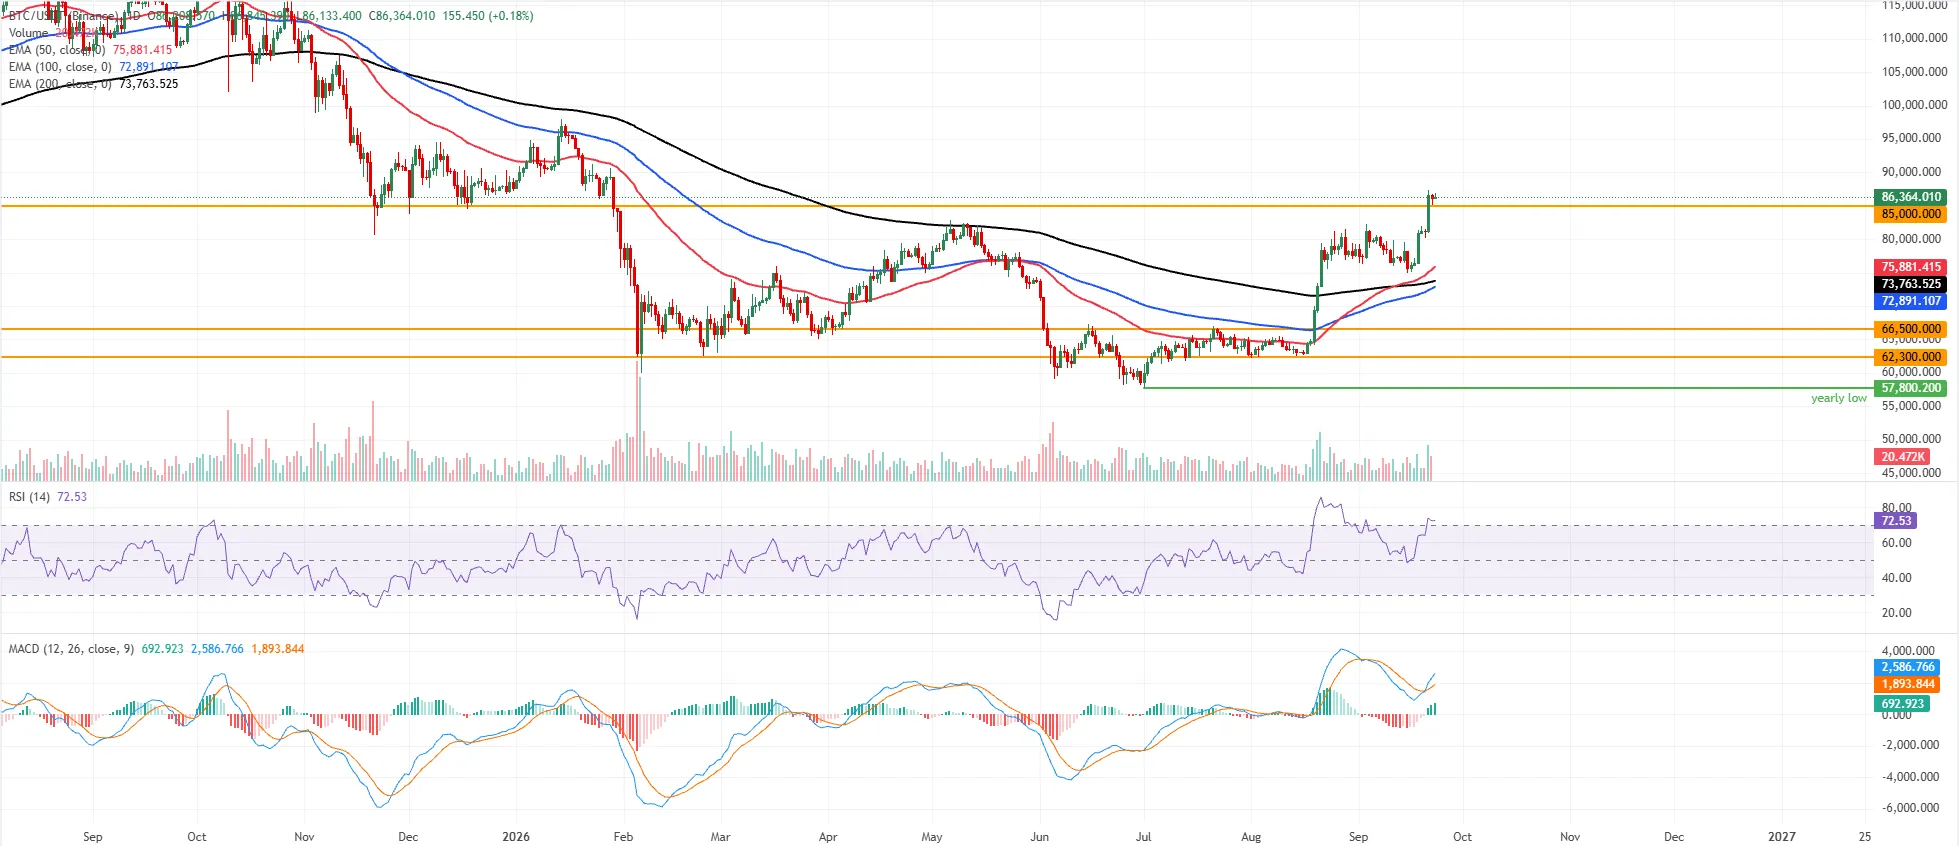The height and width of the screenshot is (846, 1959).
Task: Click the Volume indicator label
Action: tap(28, 33)
